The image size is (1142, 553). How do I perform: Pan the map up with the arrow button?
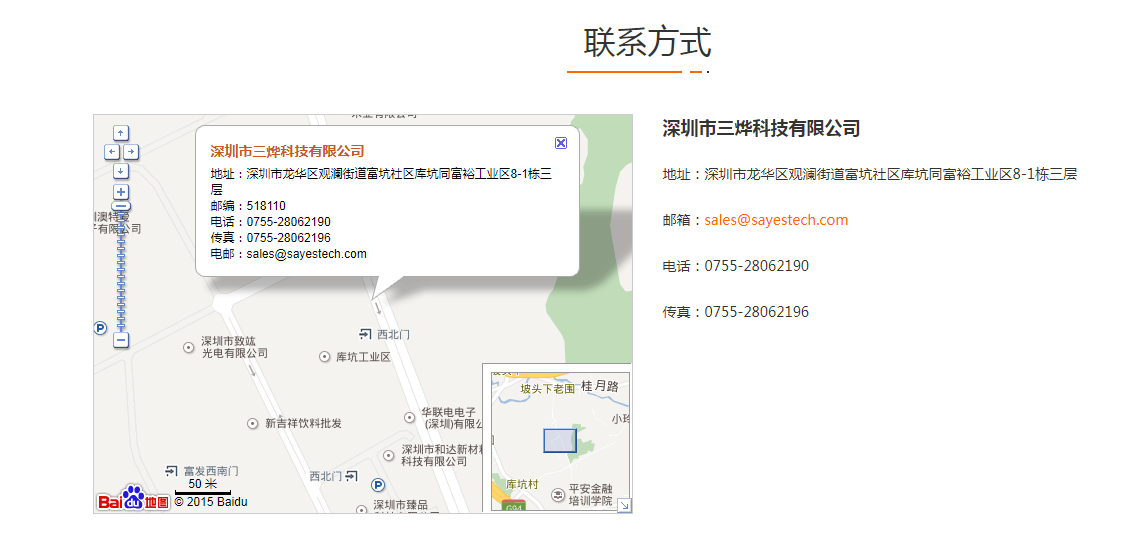[122, 133]
